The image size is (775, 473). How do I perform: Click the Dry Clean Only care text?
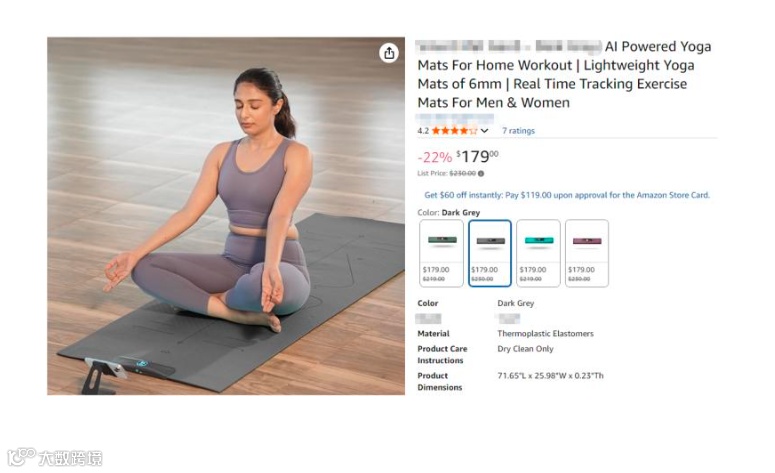525,349
